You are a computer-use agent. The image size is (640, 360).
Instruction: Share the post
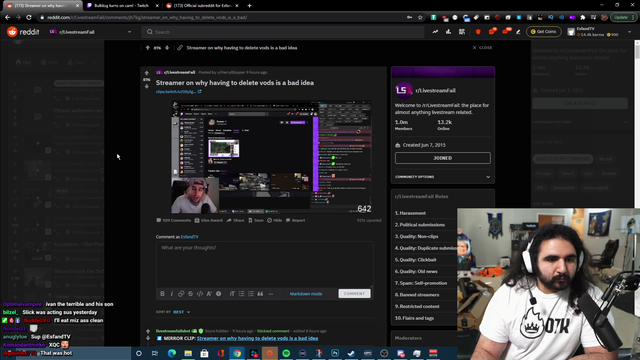pos(236,220)
